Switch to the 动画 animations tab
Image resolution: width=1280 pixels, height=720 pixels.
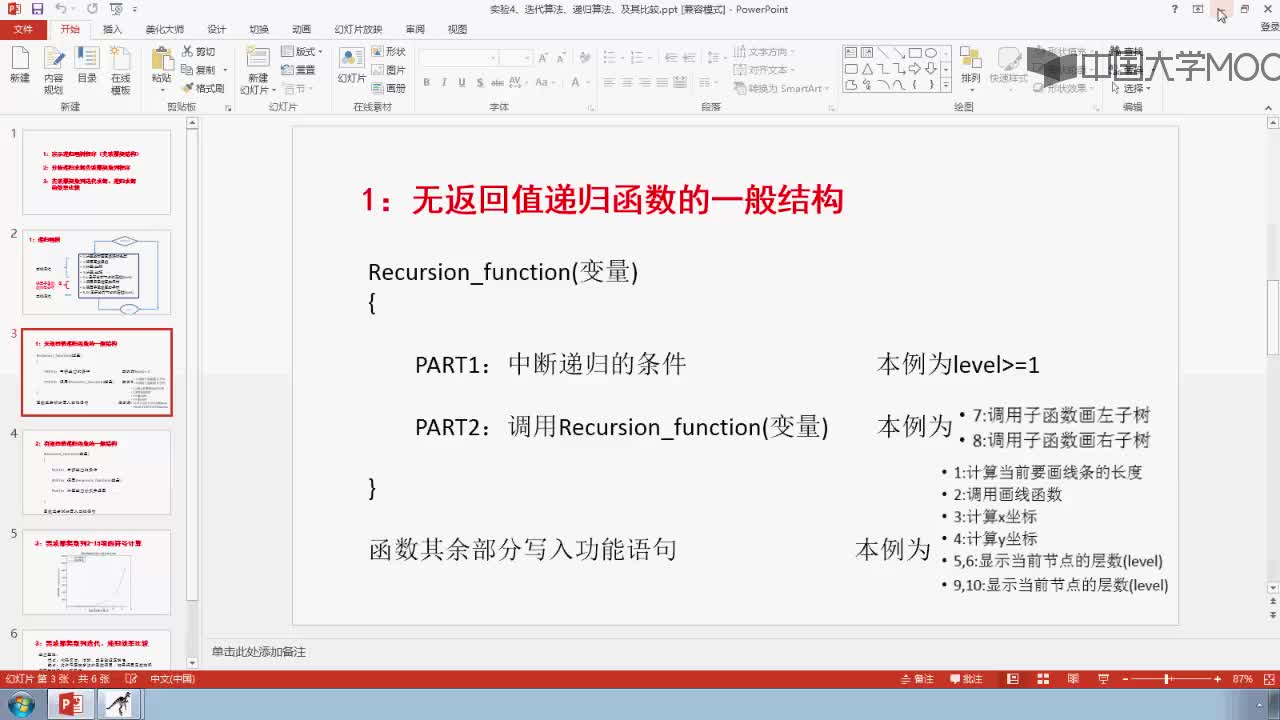pos(301,29)
